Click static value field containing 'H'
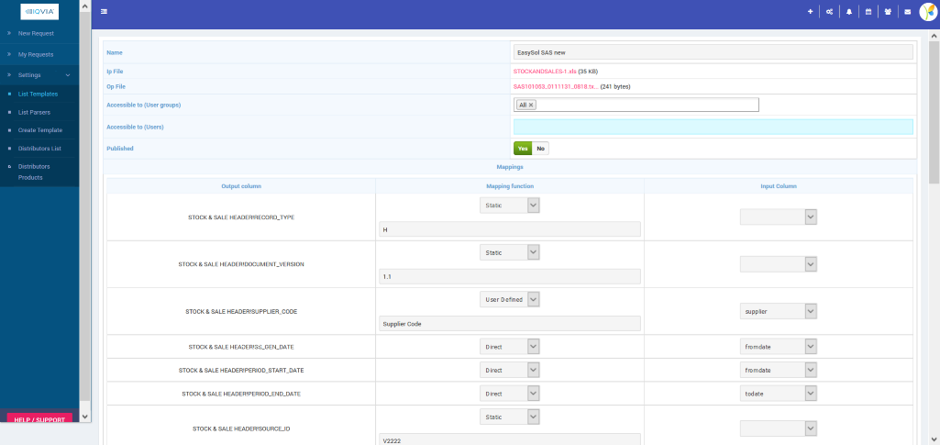The width and height of the screenshot is (940, 445). tap(510, 229)
